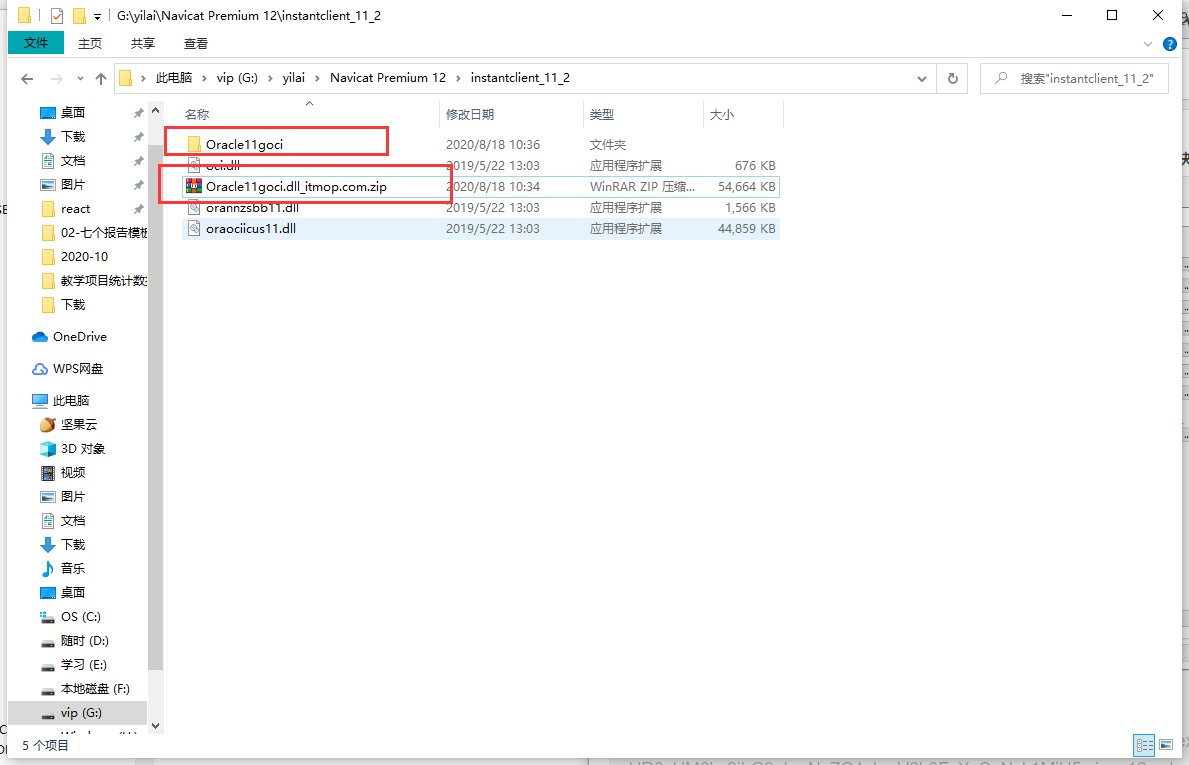Open 3D 对象 folder in sidebar
This screenshot has width=1189, height=765.
click(83, 449)
